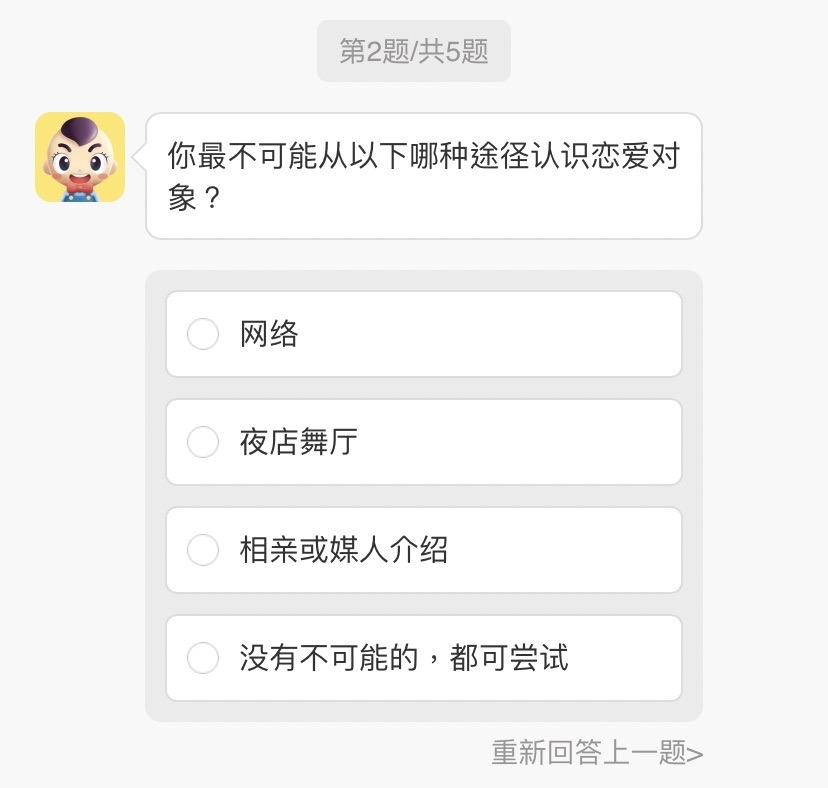Click the arrow after 重新回答上一题

coord(696,754)
